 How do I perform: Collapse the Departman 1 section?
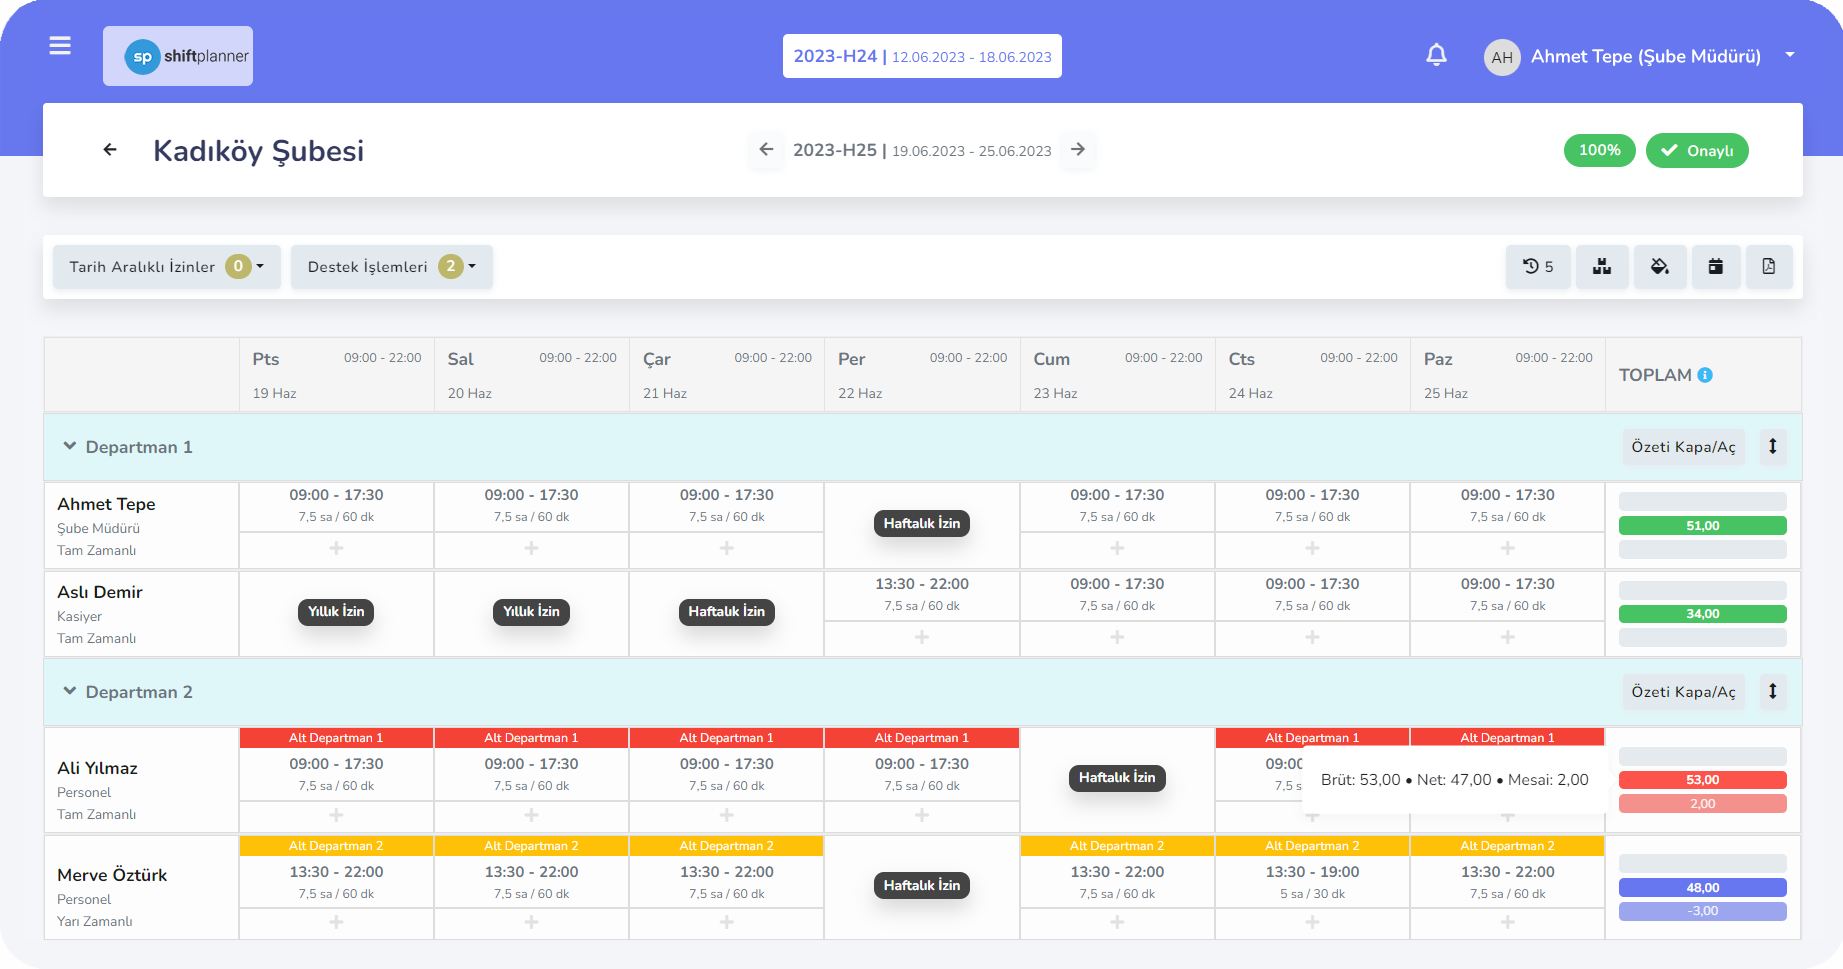pos(70,446)
